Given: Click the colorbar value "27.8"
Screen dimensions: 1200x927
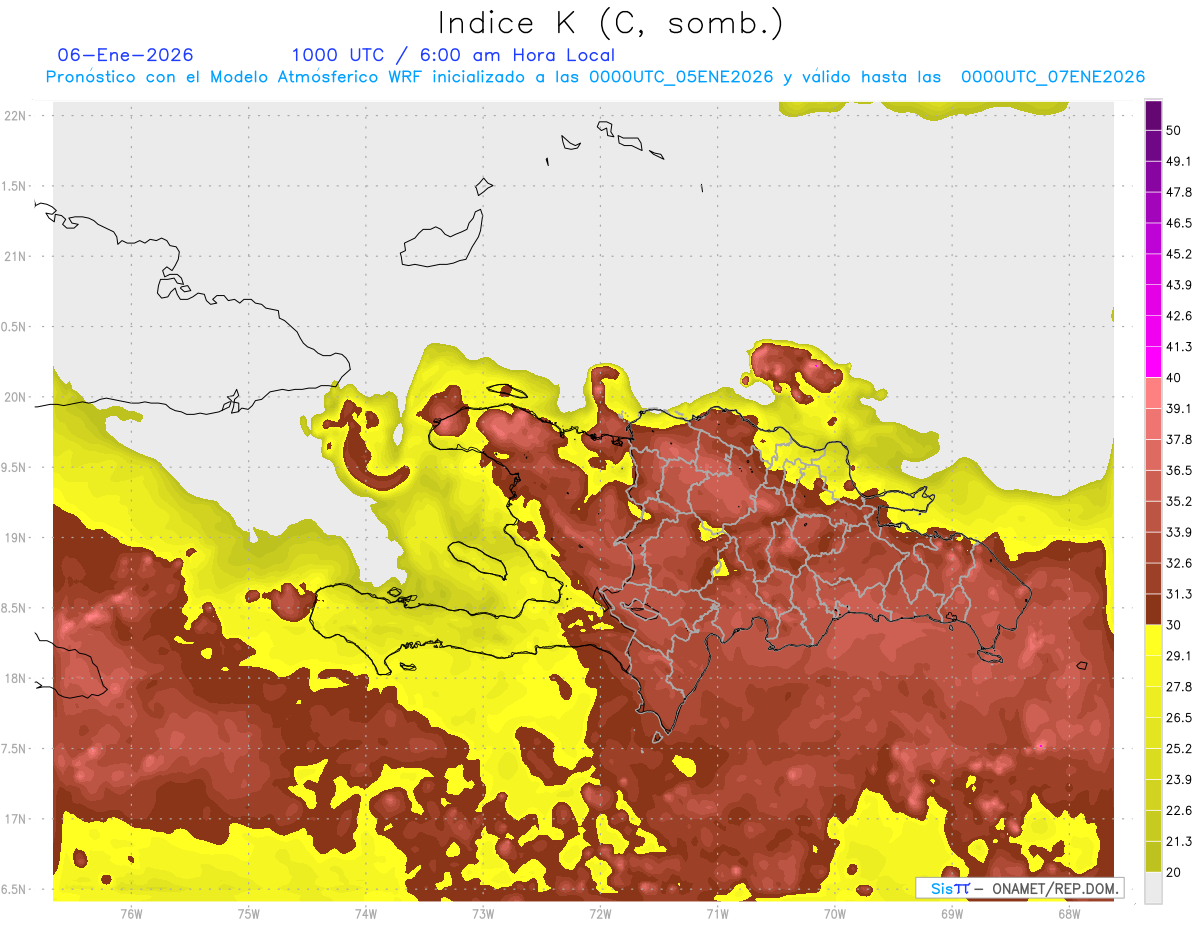Looking at the screenshot, I should [x=1180, y=687].
